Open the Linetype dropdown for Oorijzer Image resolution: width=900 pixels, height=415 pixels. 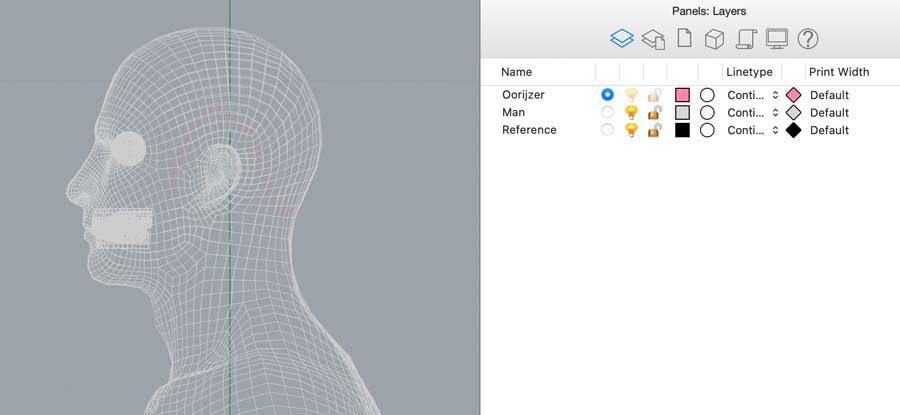(x=752, y=95)
